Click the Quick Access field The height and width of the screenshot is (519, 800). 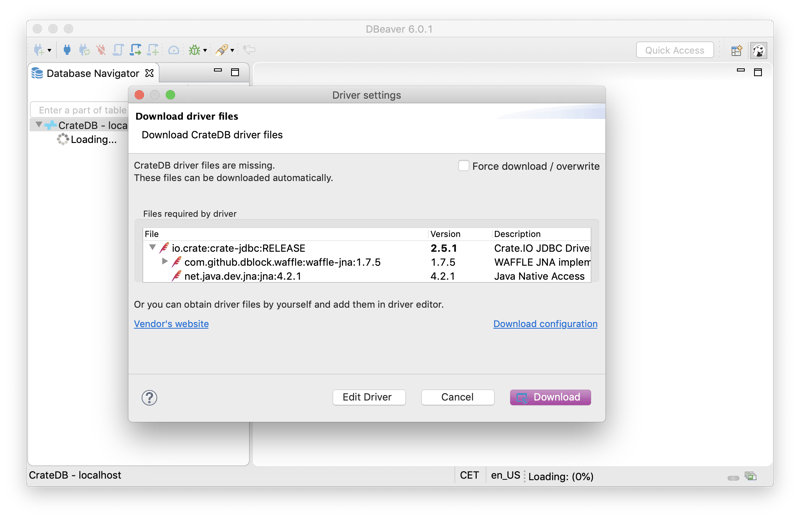pos(674,50)
